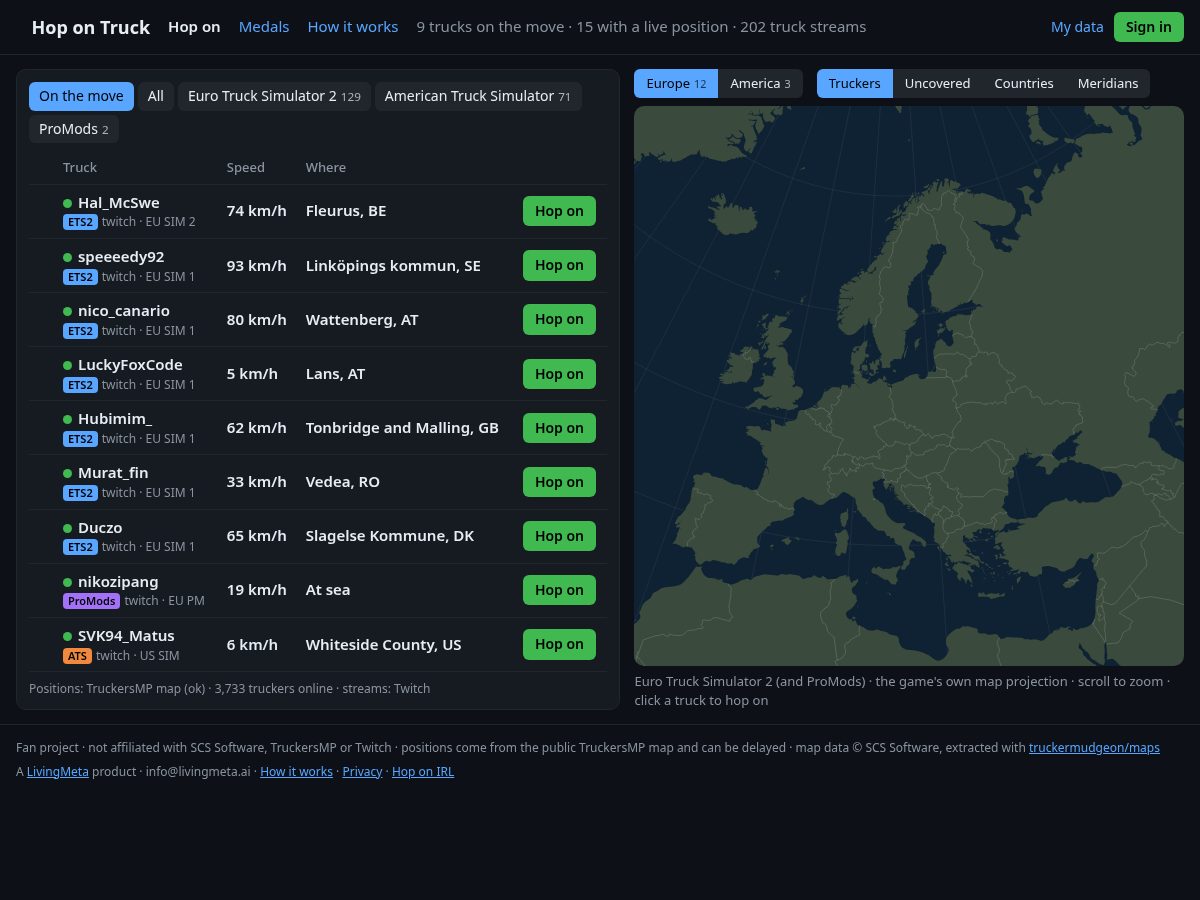Viewport: 1200px width, 900px height.
Task: Filter by Euro Truck Simulator 2
Action: [274, 96]
